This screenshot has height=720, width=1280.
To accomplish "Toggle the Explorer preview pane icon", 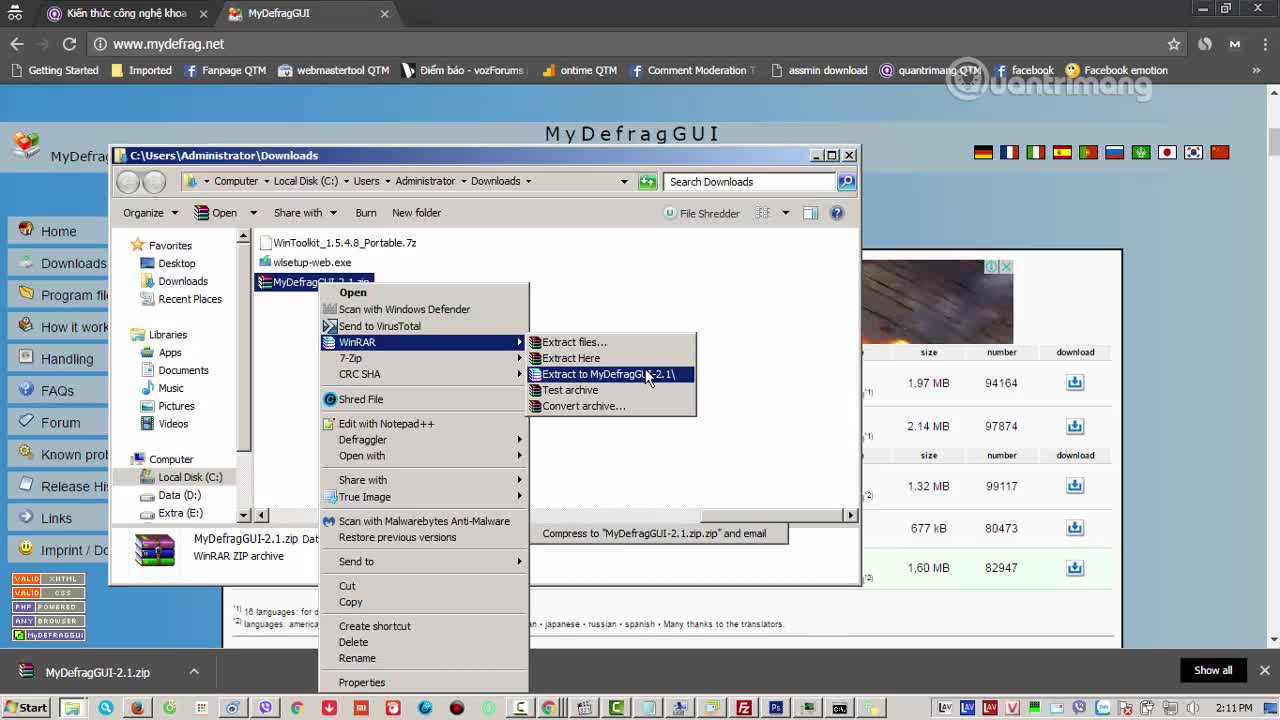I will pos(811,213).
